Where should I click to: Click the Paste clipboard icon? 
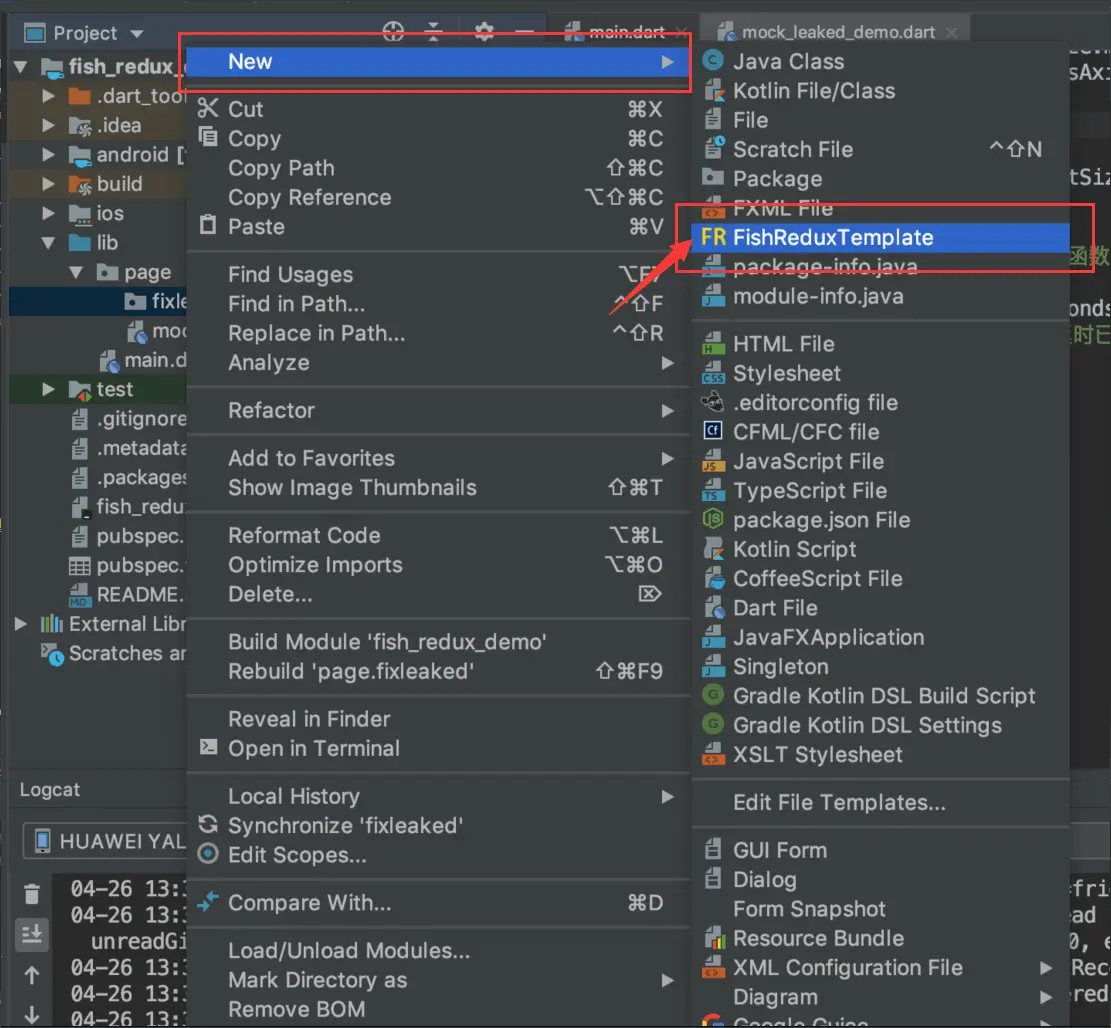208,225
